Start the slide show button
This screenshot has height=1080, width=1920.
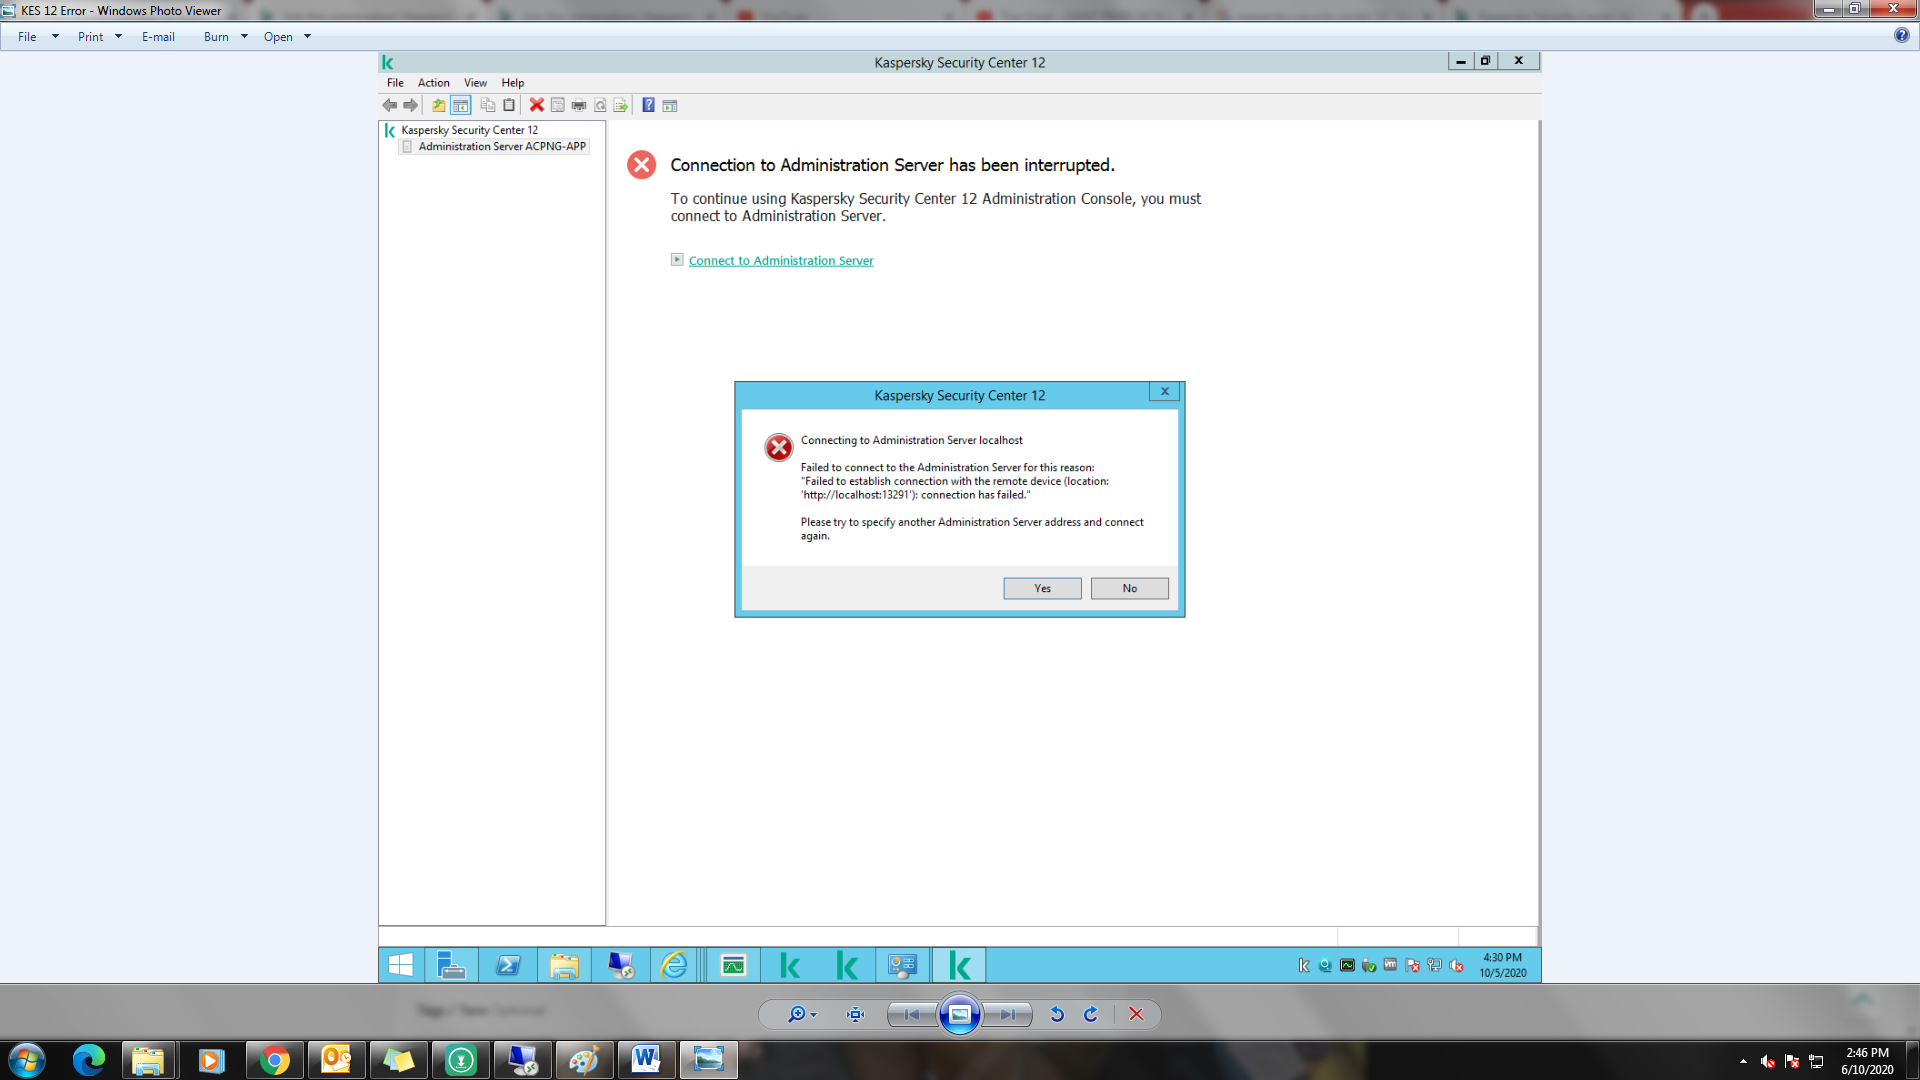click(x=960, y=1014)
